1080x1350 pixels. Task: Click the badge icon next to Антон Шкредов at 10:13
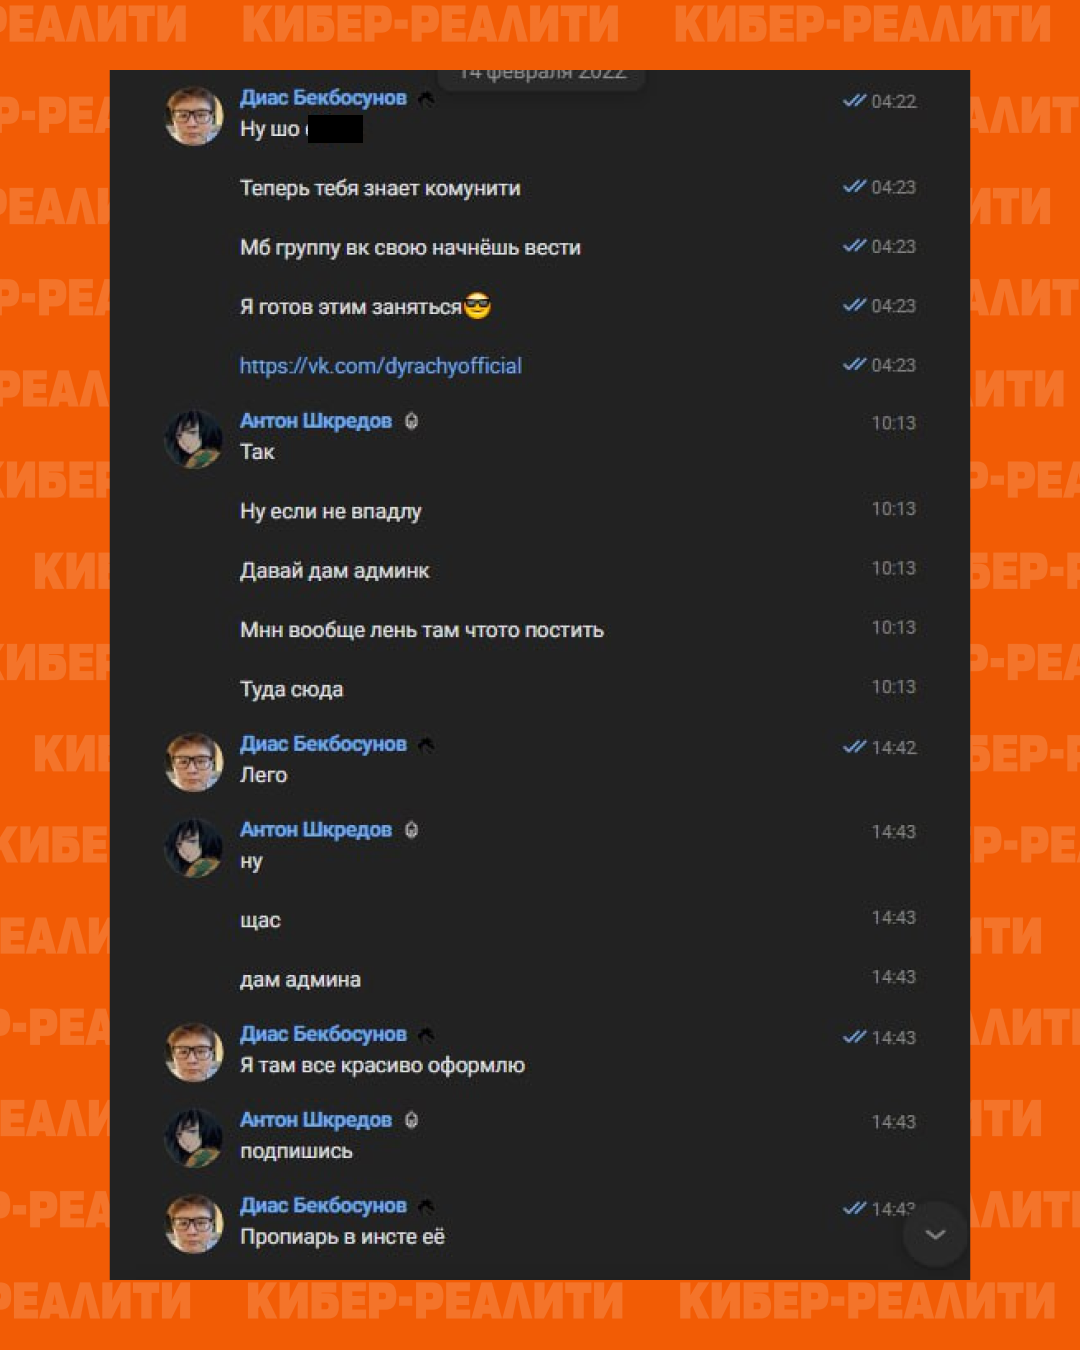coord(411,421)
